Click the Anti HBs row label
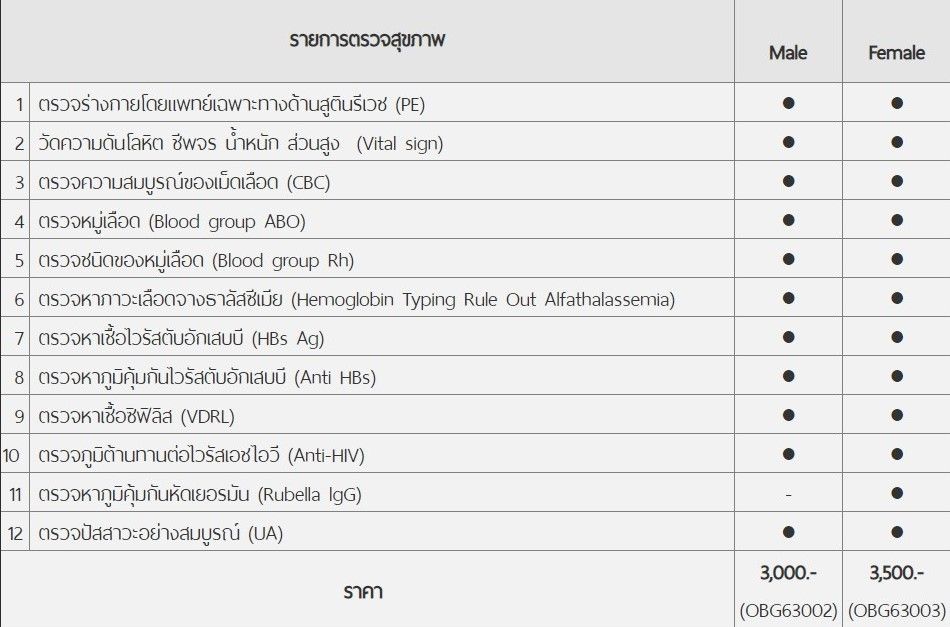 207,377
